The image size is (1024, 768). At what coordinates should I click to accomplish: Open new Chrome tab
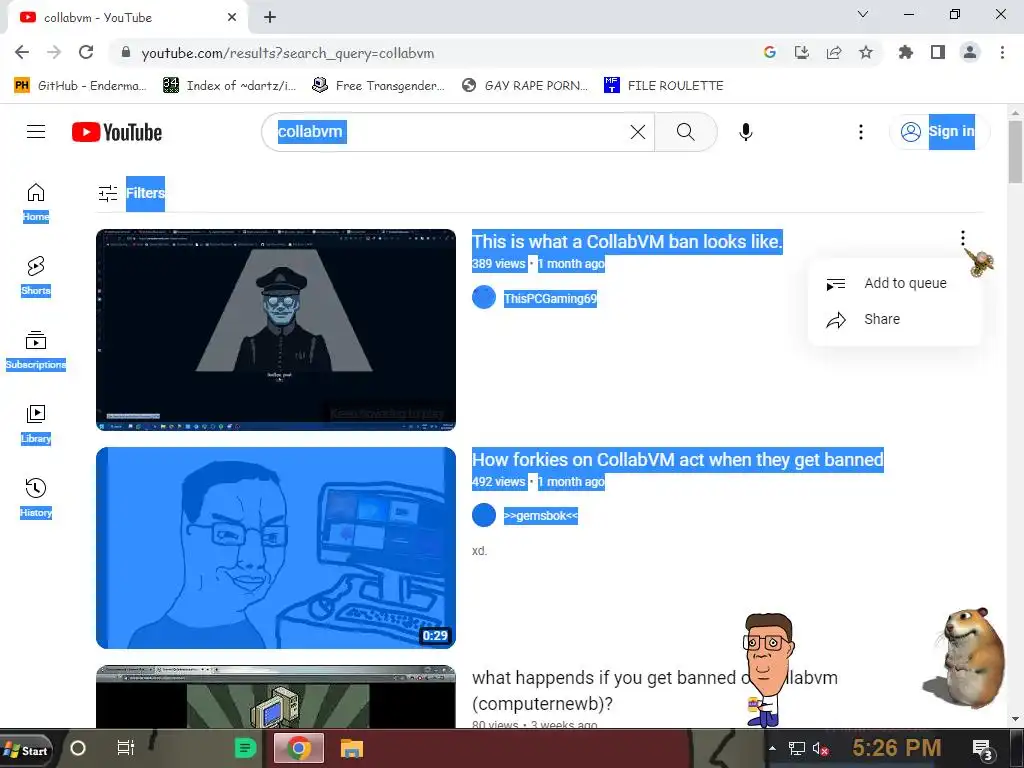pyautogui.click(x=270, y=18)
